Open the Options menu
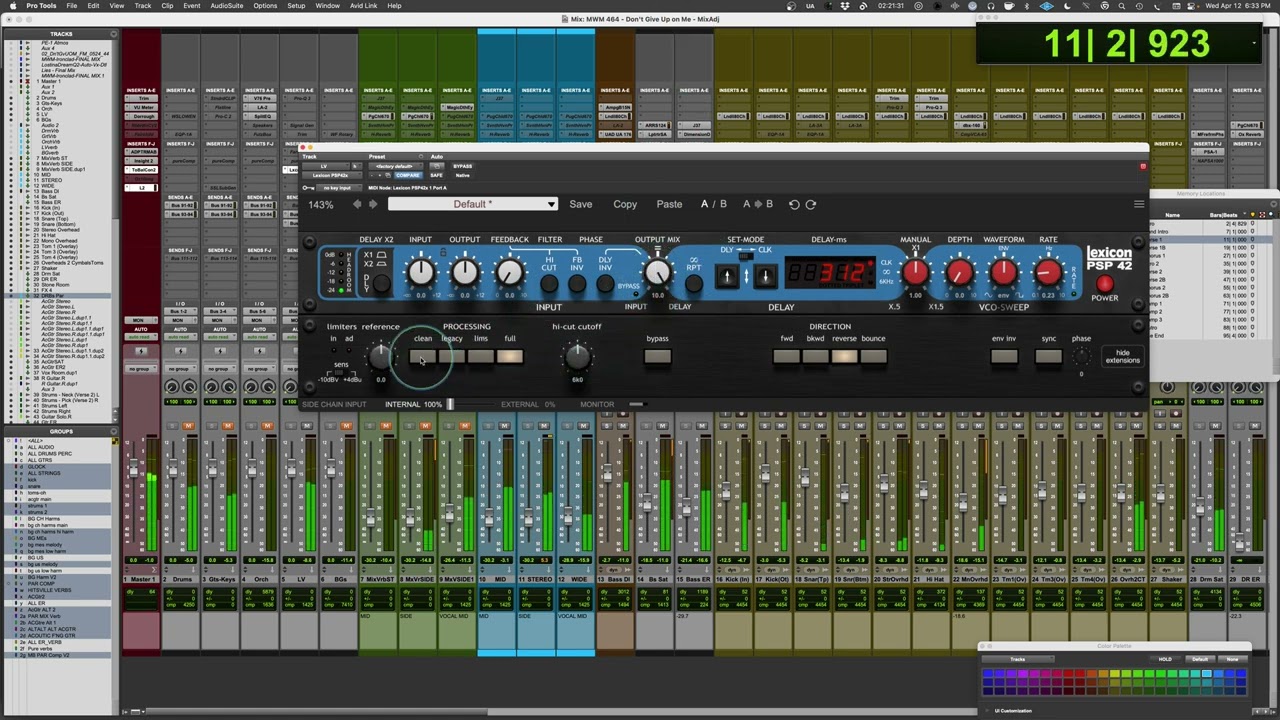This screenshot has height=720, width=1280. (x=265, y=6)
